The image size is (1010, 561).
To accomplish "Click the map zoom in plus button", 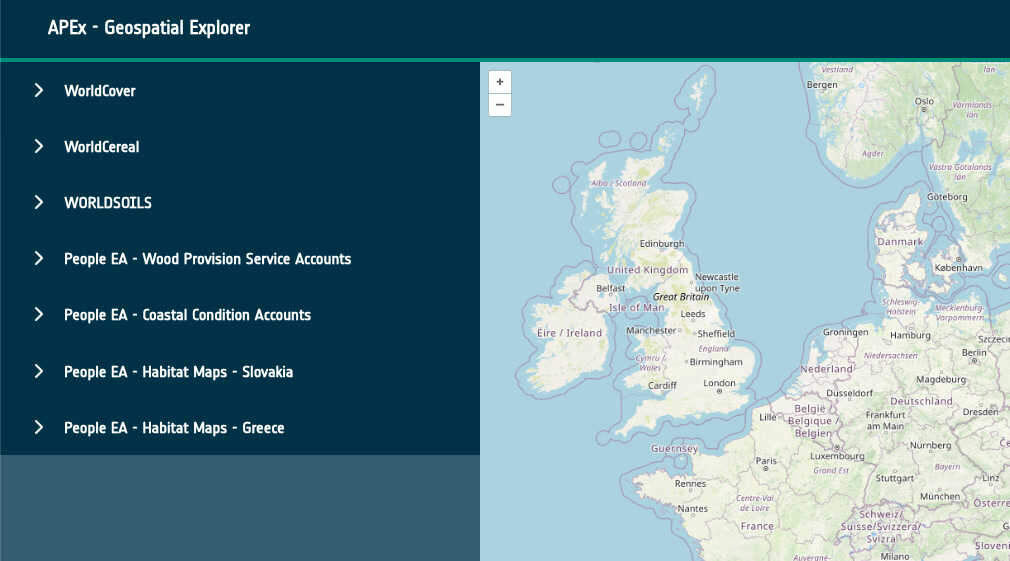I will click(x=500, y=82).
